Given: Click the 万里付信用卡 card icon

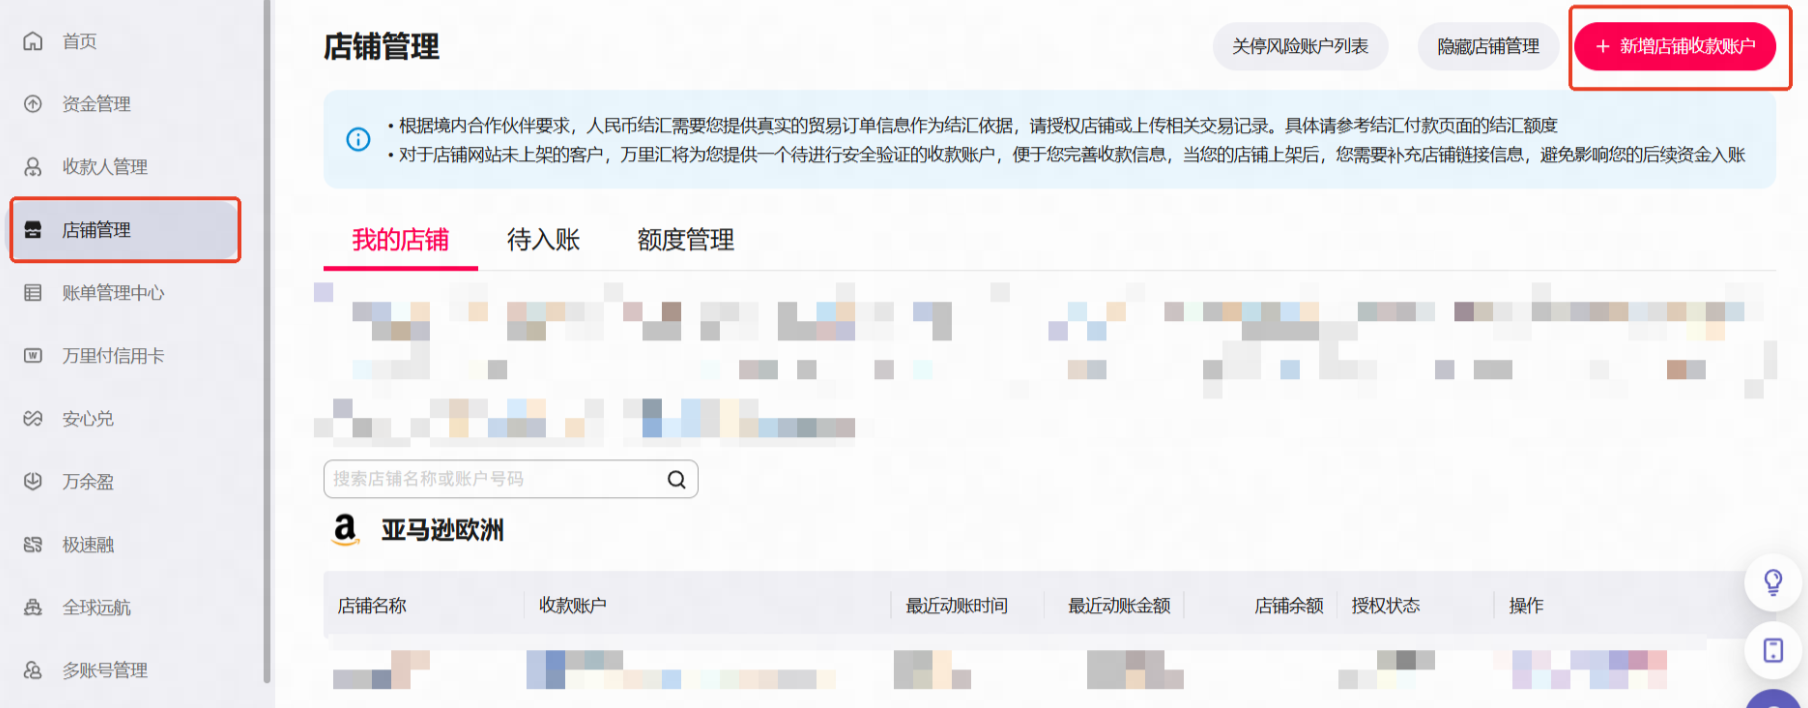Looking at the screenshot, I should 33,356.
